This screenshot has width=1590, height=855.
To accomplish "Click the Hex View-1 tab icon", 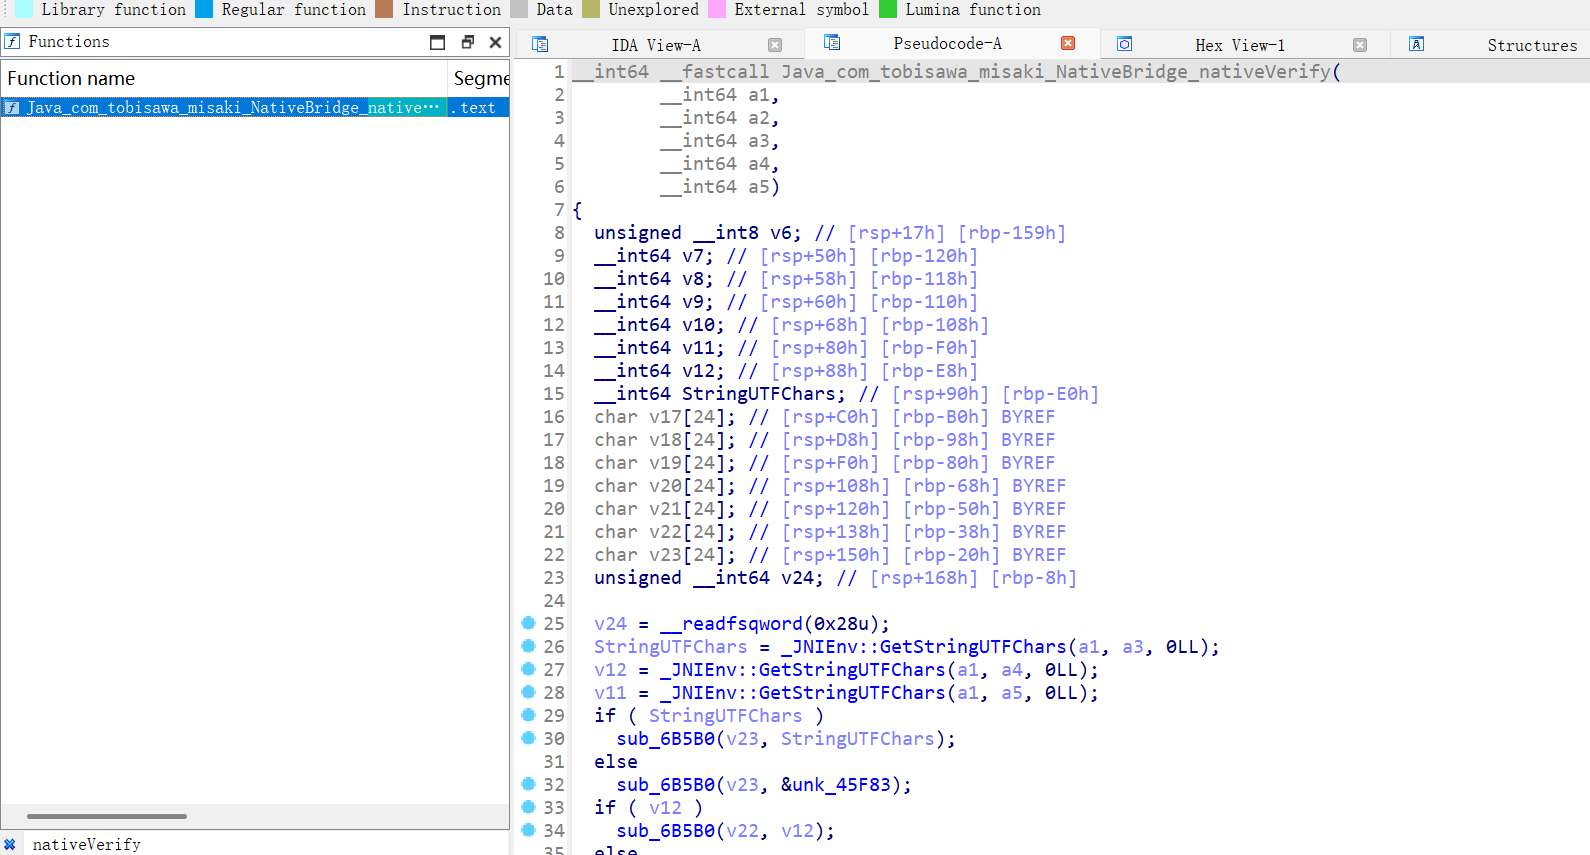I will click(1124, 44).
